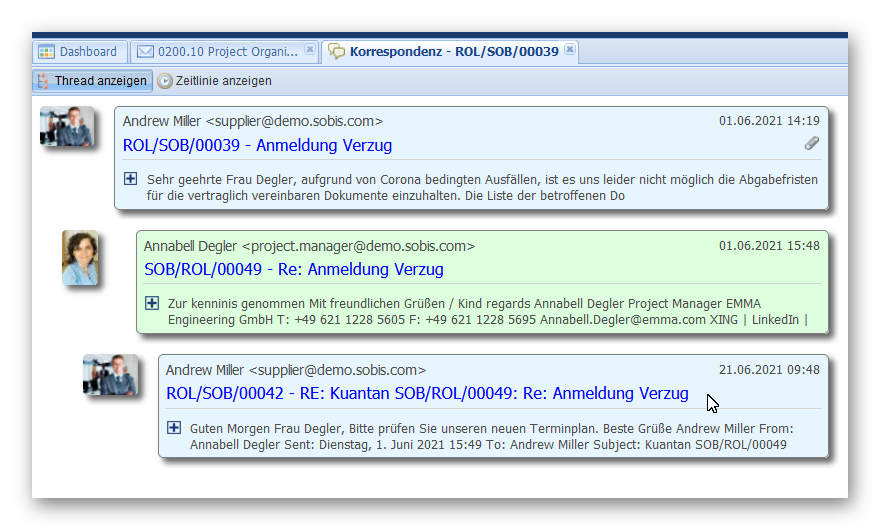
Task: Switch to Zeitlinie anzeigen view
Action: tap(214, 81)
